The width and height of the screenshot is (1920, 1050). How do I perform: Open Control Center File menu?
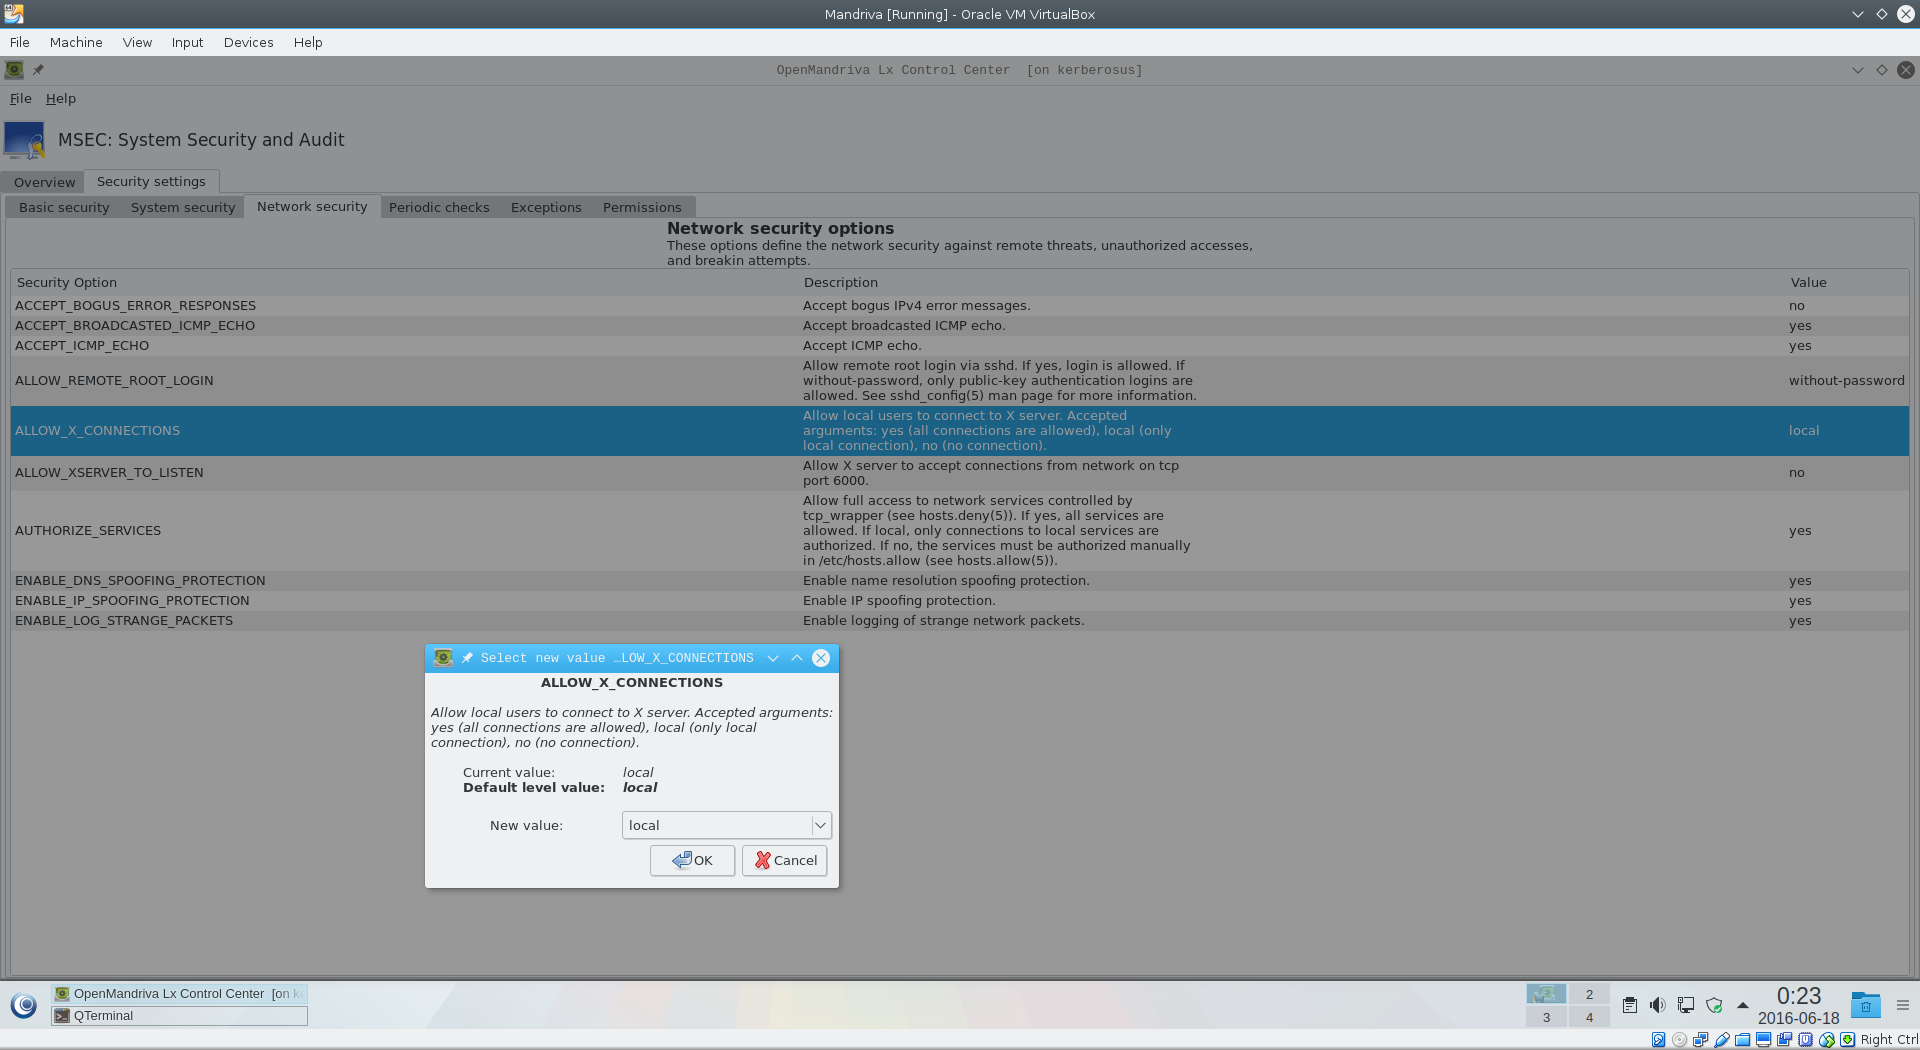[x=21, y=98]
